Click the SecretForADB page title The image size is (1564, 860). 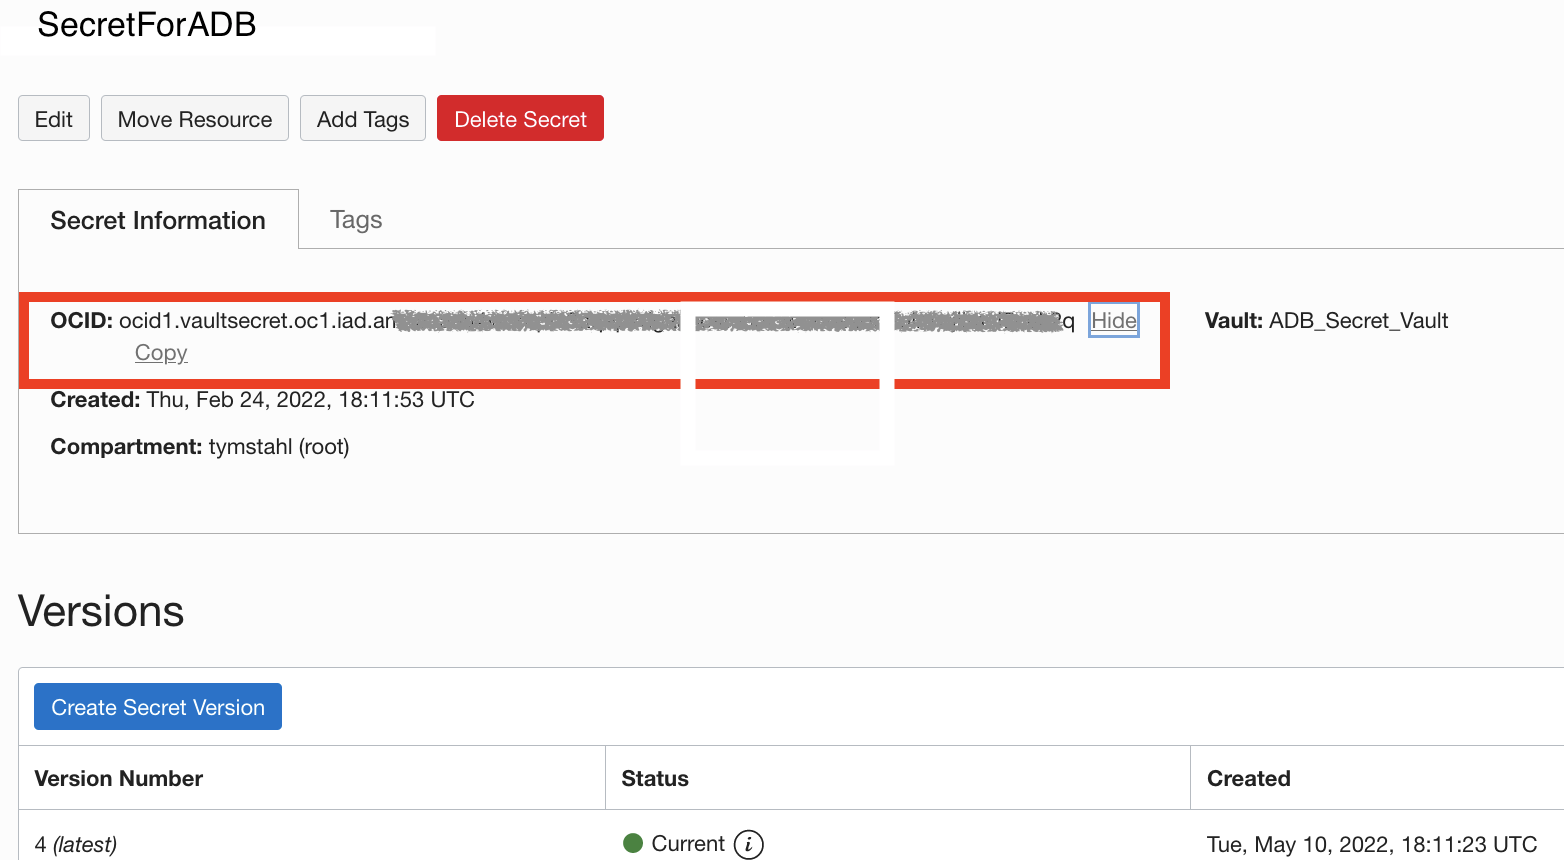[x=147, y=24]
